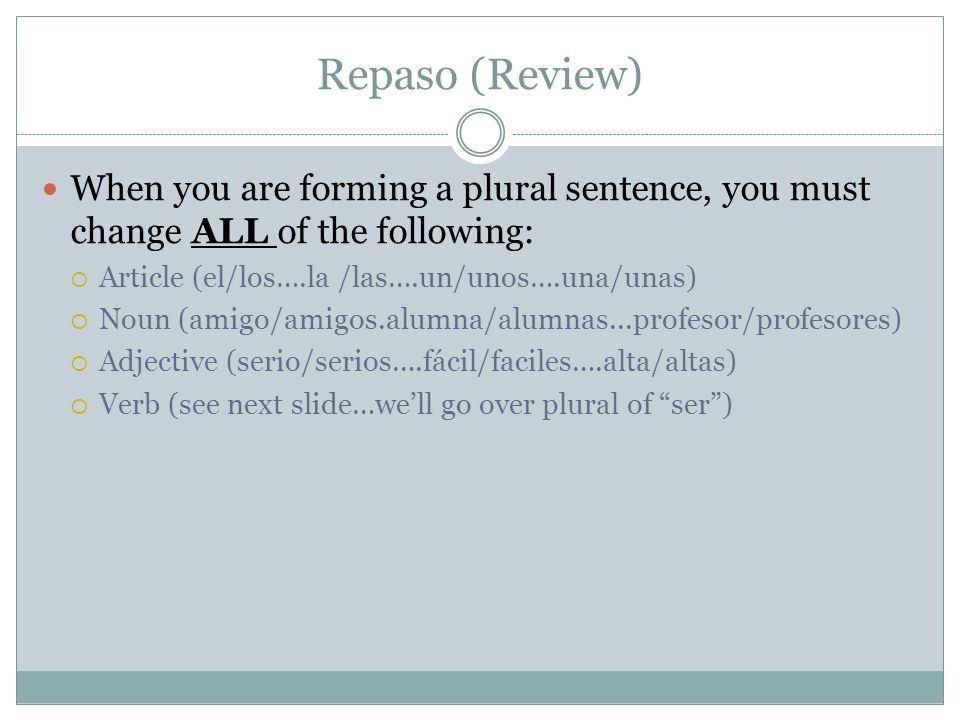Click the yellow circle bullet beside Adjective
This screenshot has width=960, height=720.
tap(80, 364)
